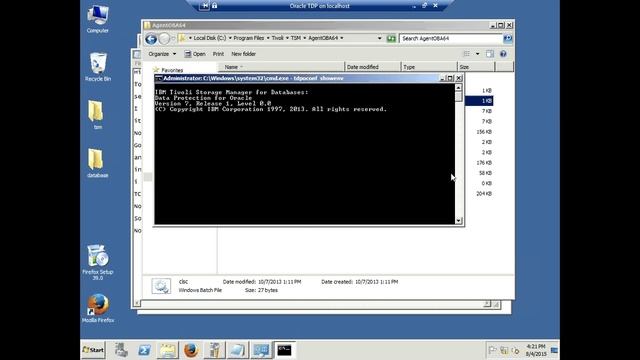Sort by the Type column header

click(x=429, y=67)
